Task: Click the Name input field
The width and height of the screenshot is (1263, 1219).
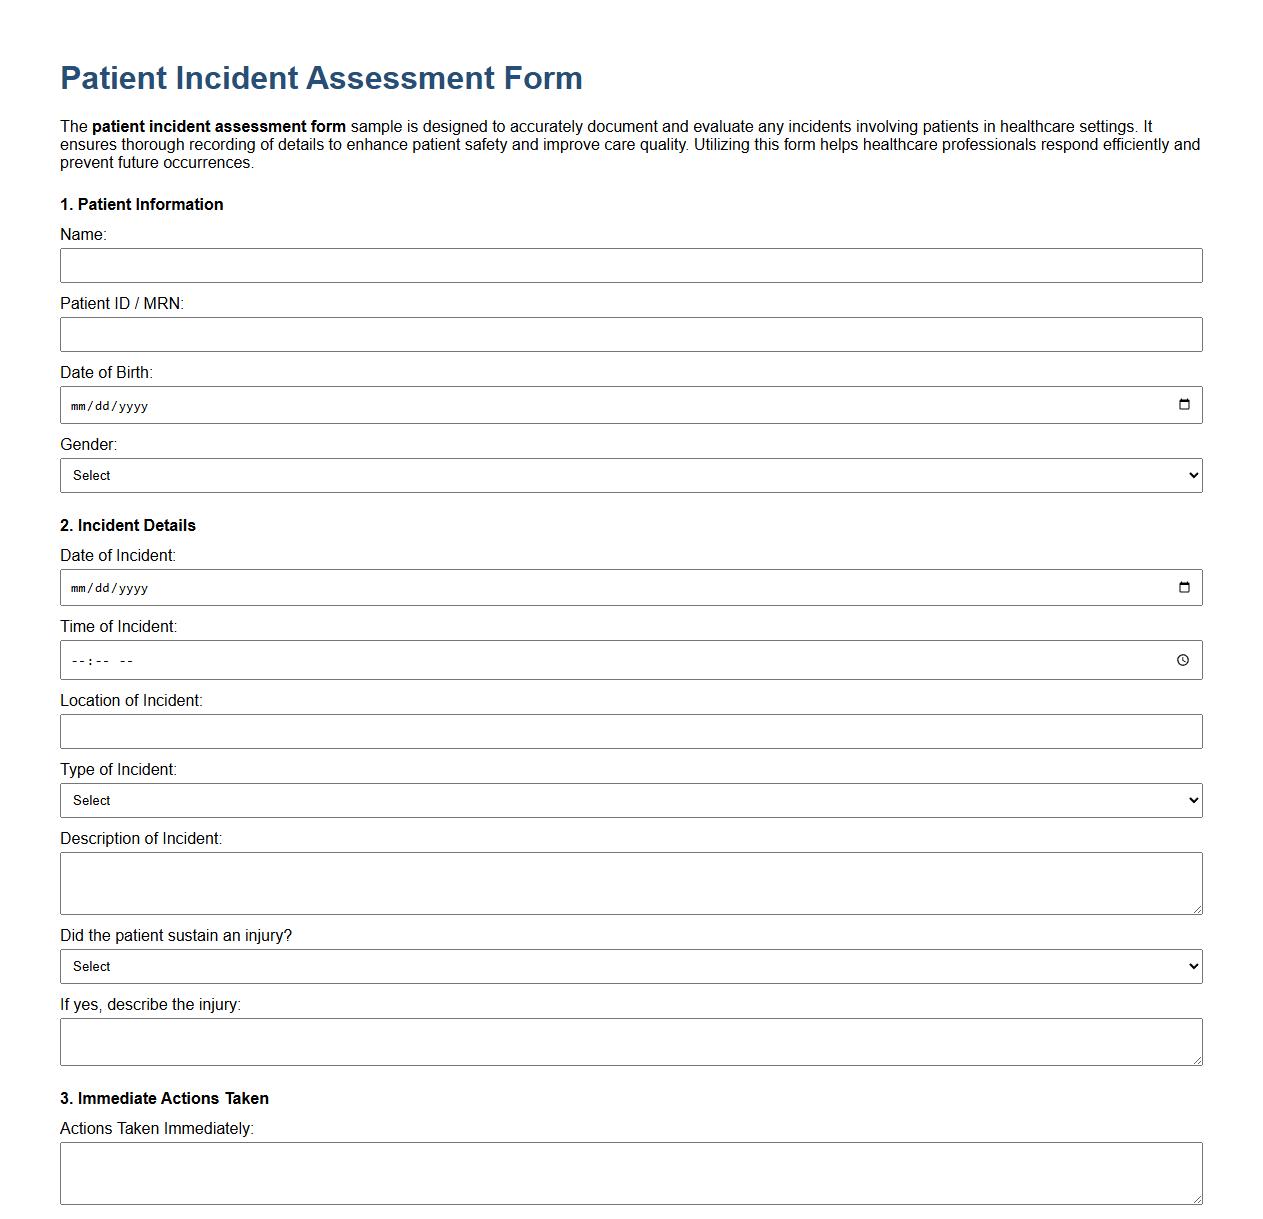Action: 630,265
